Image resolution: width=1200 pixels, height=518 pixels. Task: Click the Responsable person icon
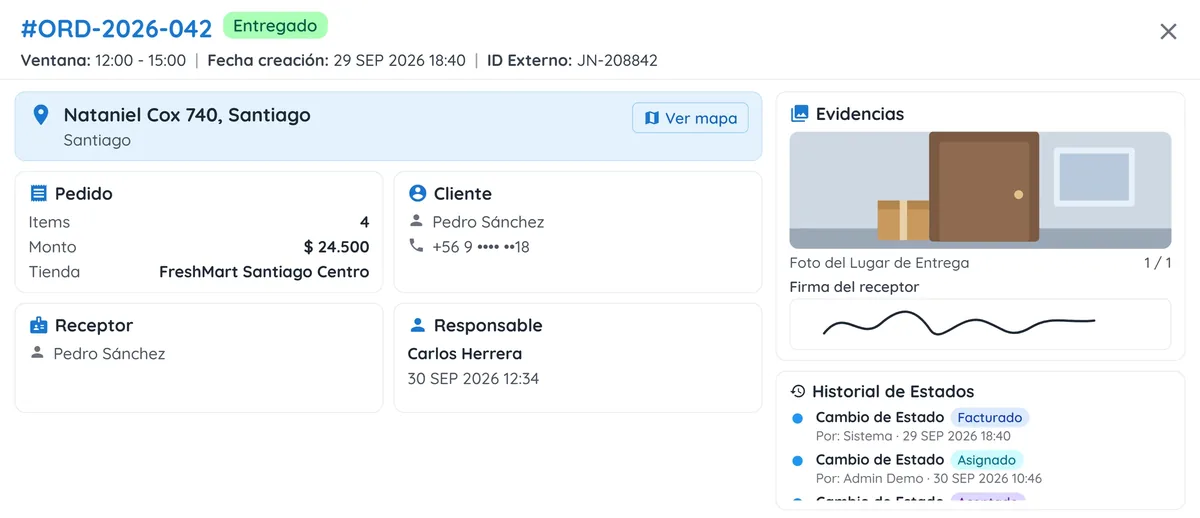(x=418, y=326)
